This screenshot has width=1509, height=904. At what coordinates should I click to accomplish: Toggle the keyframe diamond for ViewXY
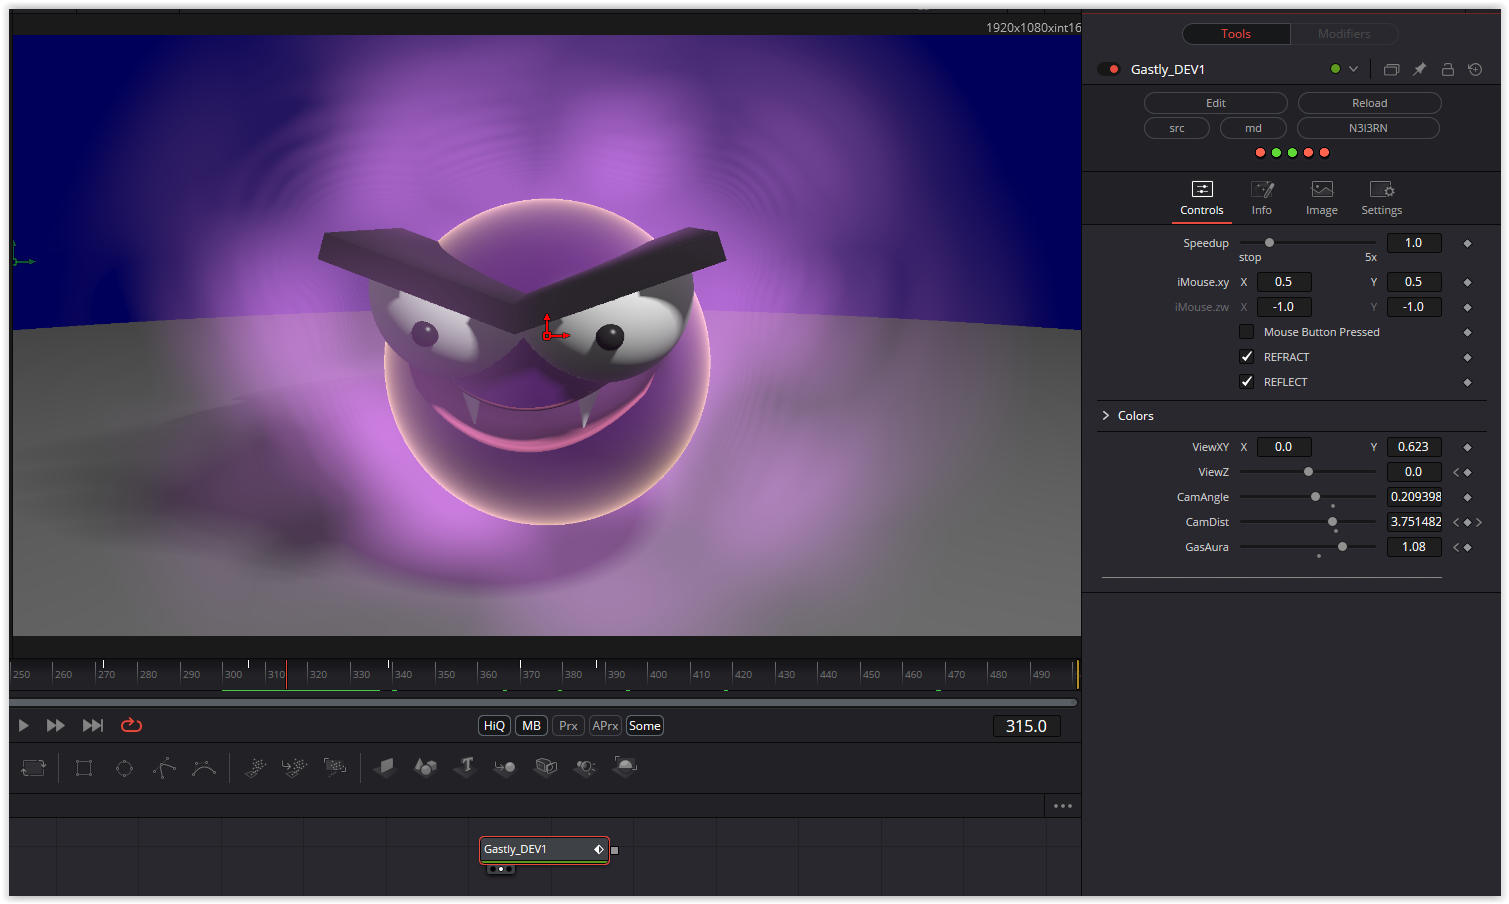(x=1467, y=447)
